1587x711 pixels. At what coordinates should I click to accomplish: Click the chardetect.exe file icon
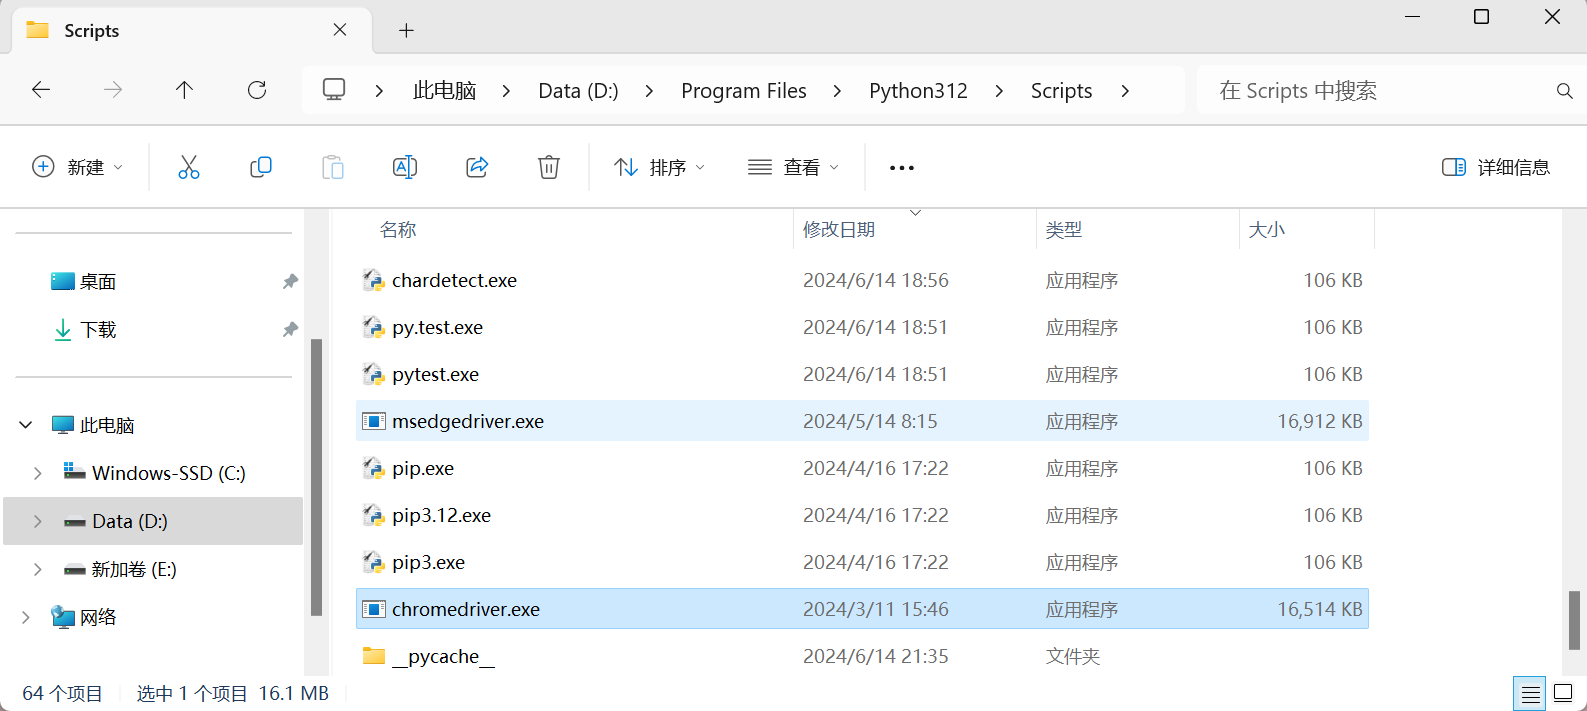(x=373, y=280)
